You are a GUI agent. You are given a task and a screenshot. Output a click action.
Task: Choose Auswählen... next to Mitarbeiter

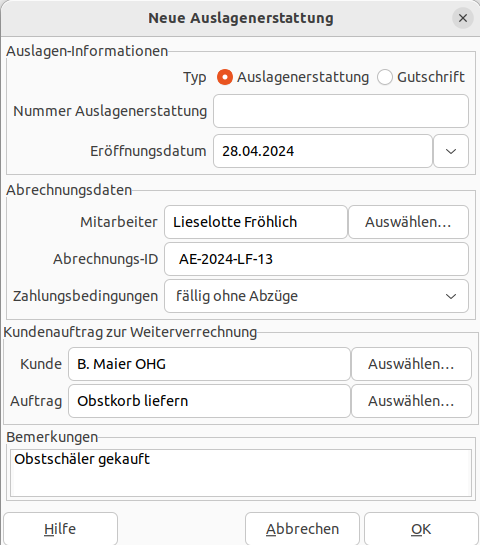tap(408, 222)
